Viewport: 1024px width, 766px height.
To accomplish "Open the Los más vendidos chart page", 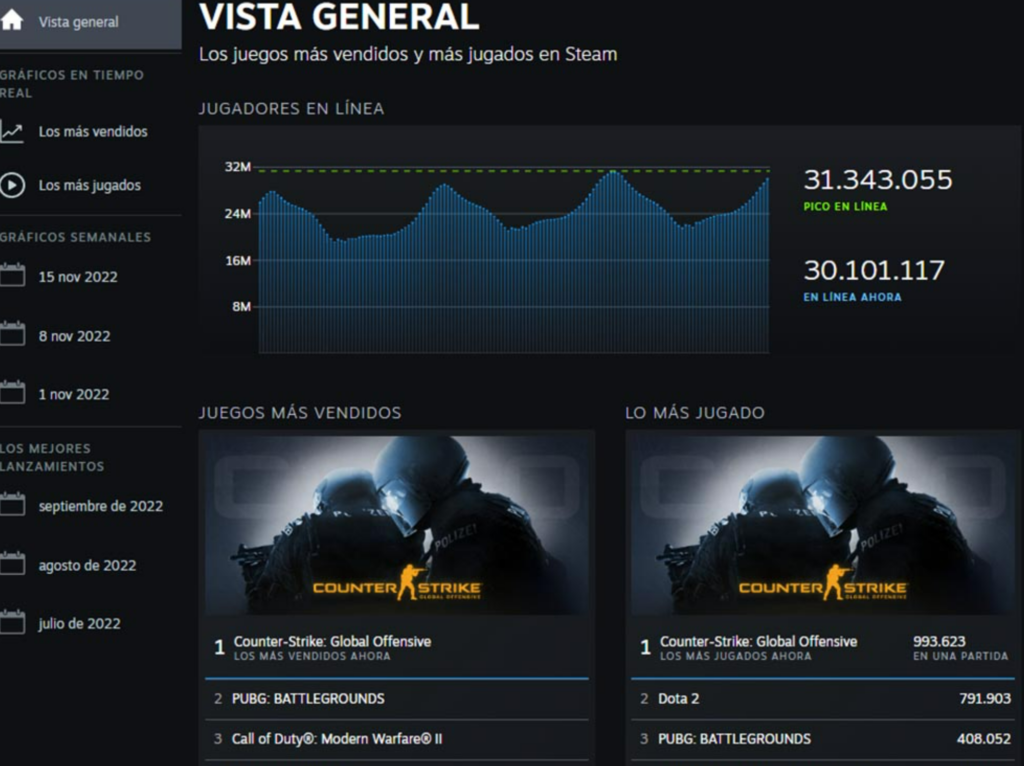I will (92, 131).
